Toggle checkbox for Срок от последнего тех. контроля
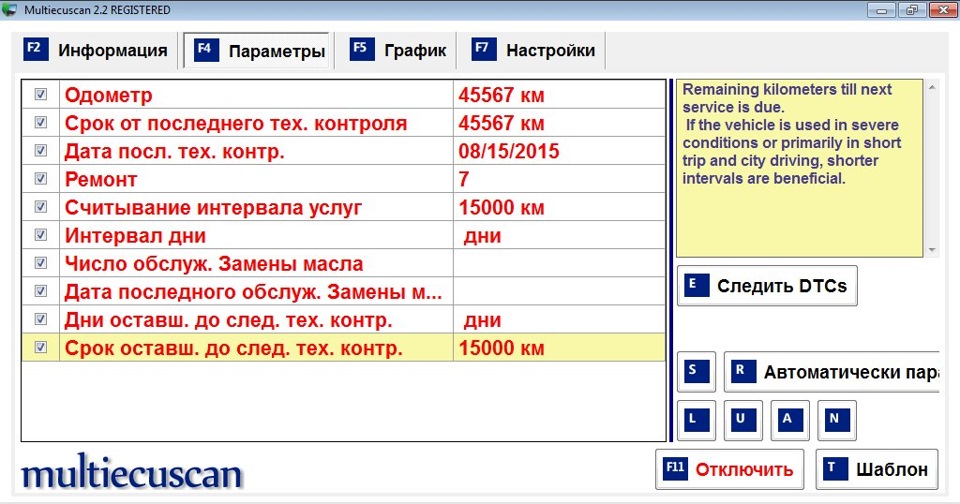960x504 pixels. pos(40,122)
